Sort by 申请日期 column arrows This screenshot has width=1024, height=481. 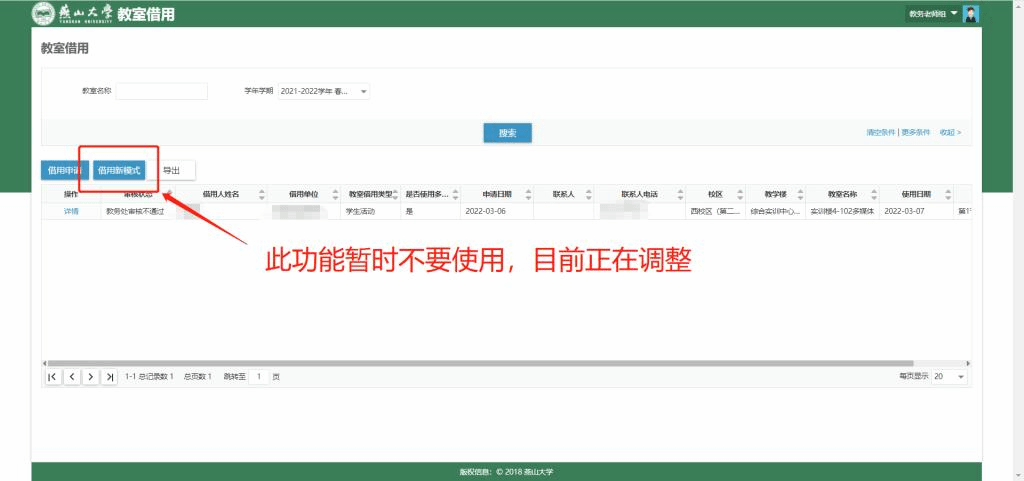[526, 194]
